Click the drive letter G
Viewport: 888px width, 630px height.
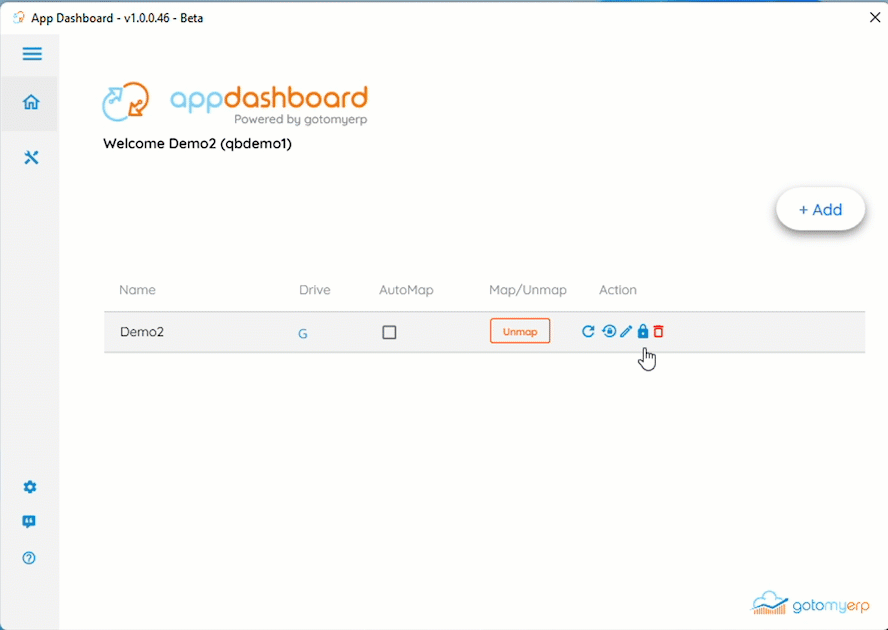coord(303,334)
